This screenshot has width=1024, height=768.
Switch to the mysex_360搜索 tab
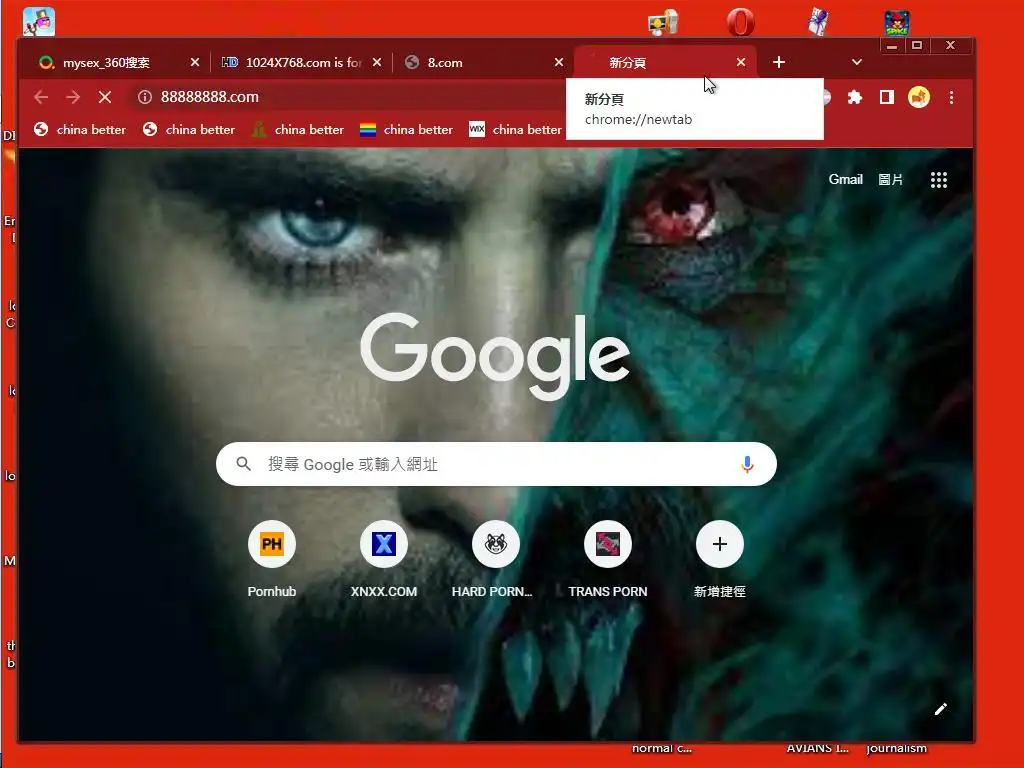[x=118, y=63]
